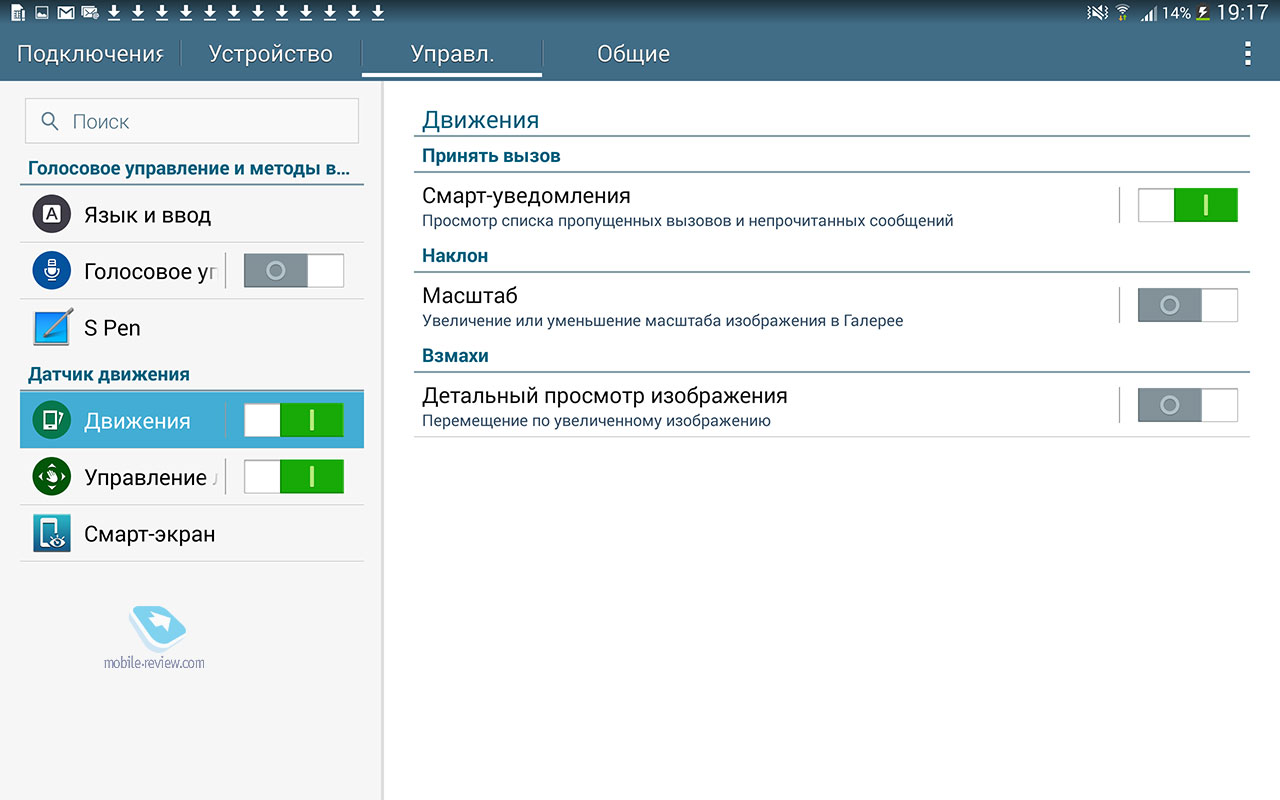The image size is (1280, 800).
Task: Open the three-dot overflow menu
Action: click(x=1247, y=53)
